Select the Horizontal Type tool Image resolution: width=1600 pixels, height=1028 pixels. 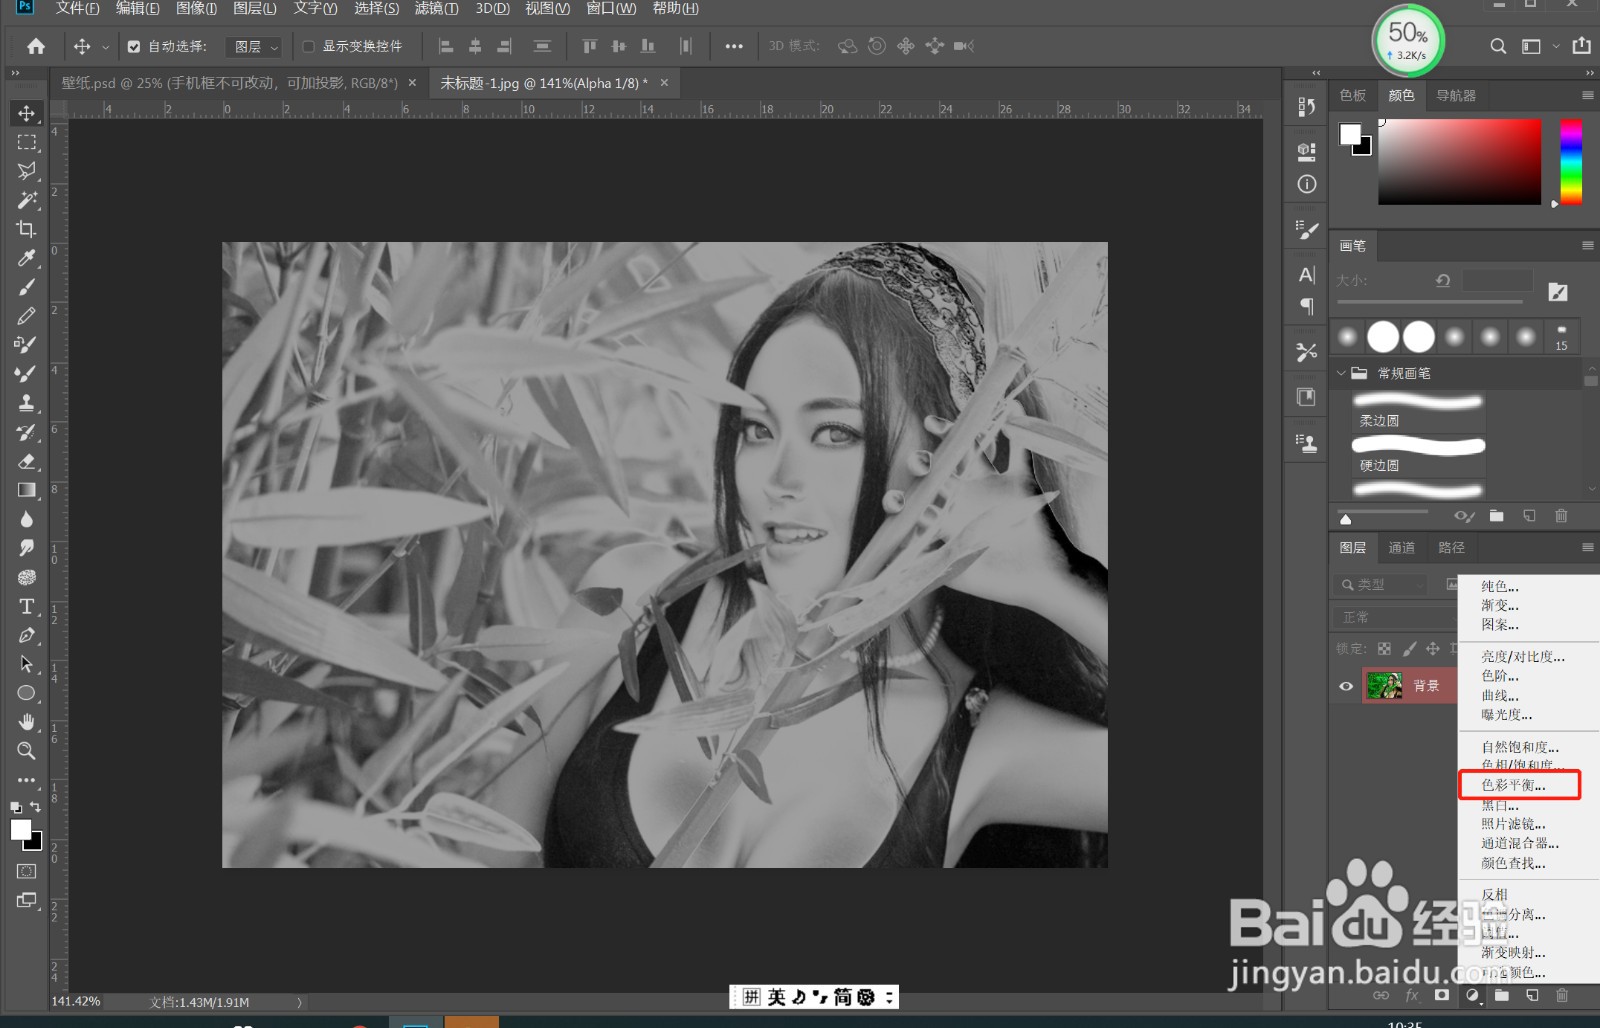coord(27,606)
